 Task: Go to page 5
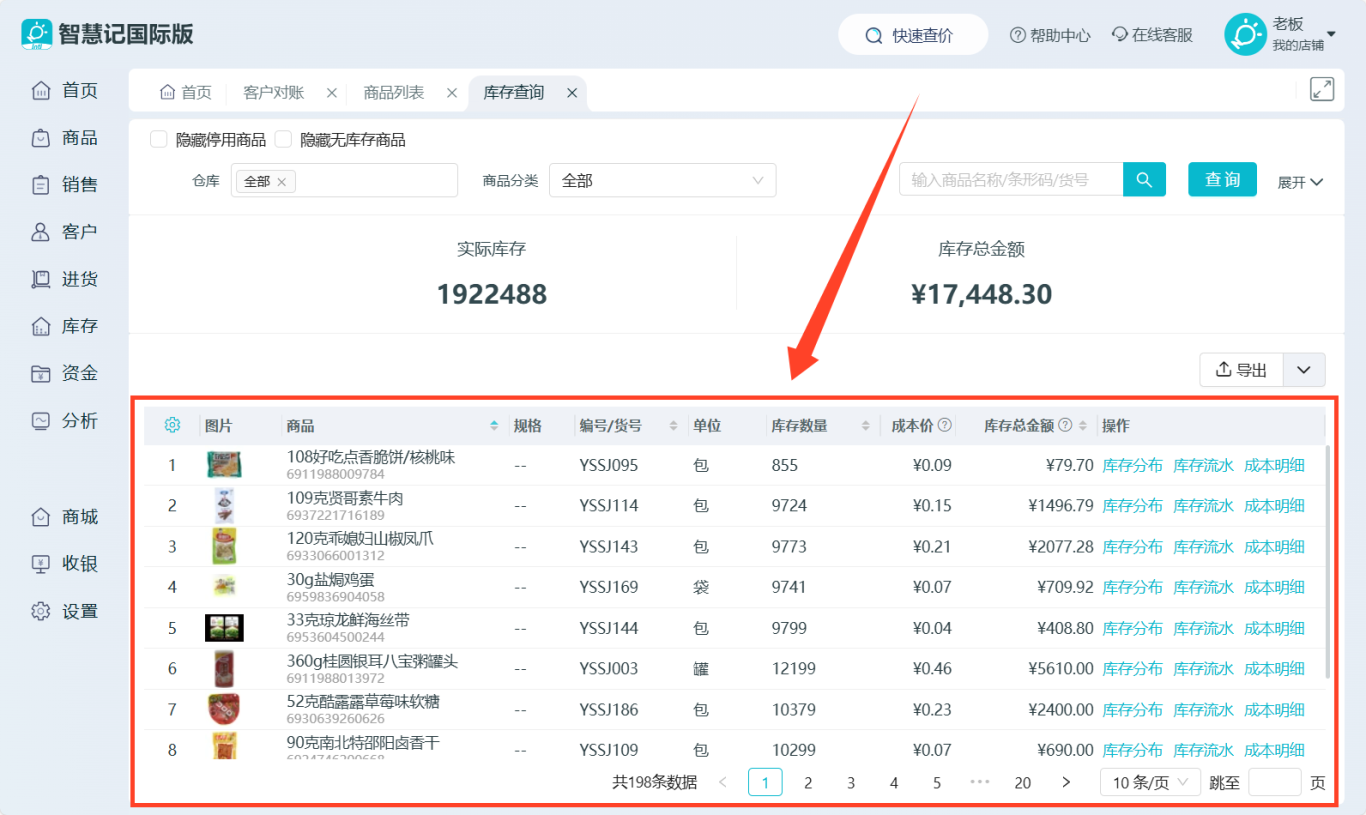click(937, 783)
